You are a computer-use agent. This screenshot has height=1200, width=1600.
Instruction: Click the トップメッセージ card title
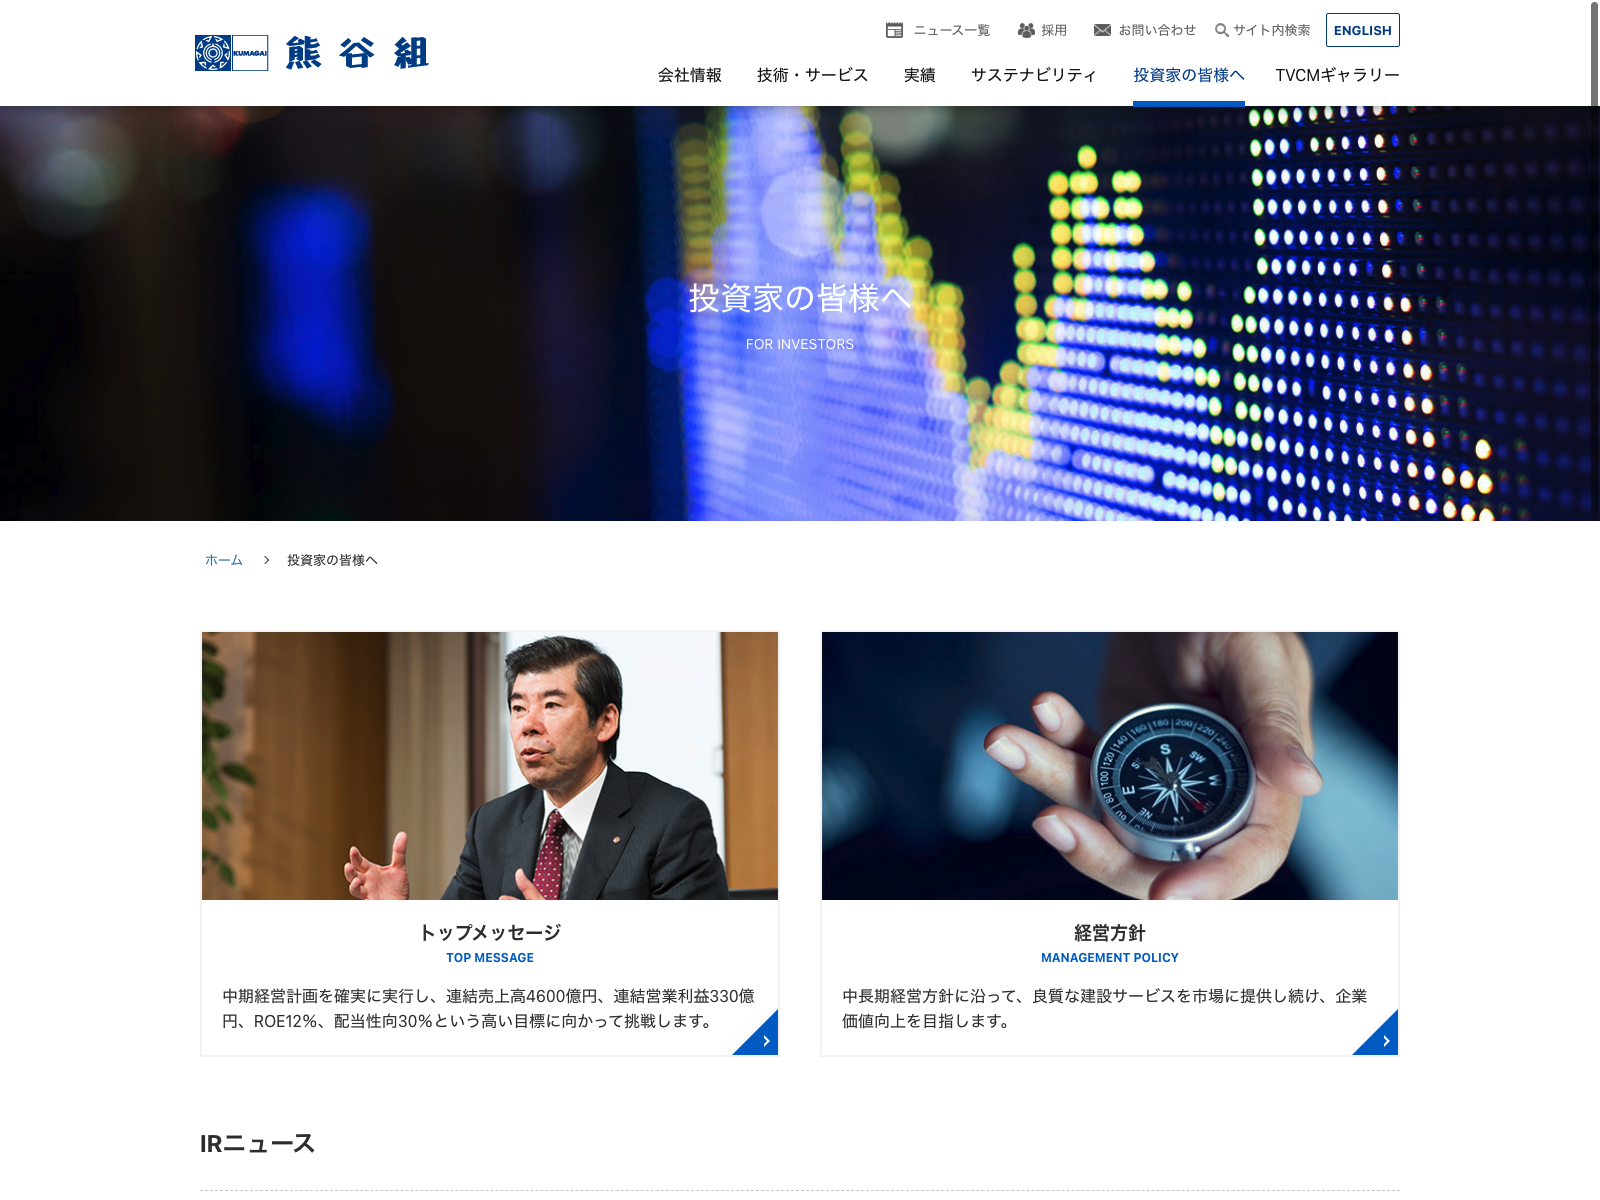click(490, 932)
